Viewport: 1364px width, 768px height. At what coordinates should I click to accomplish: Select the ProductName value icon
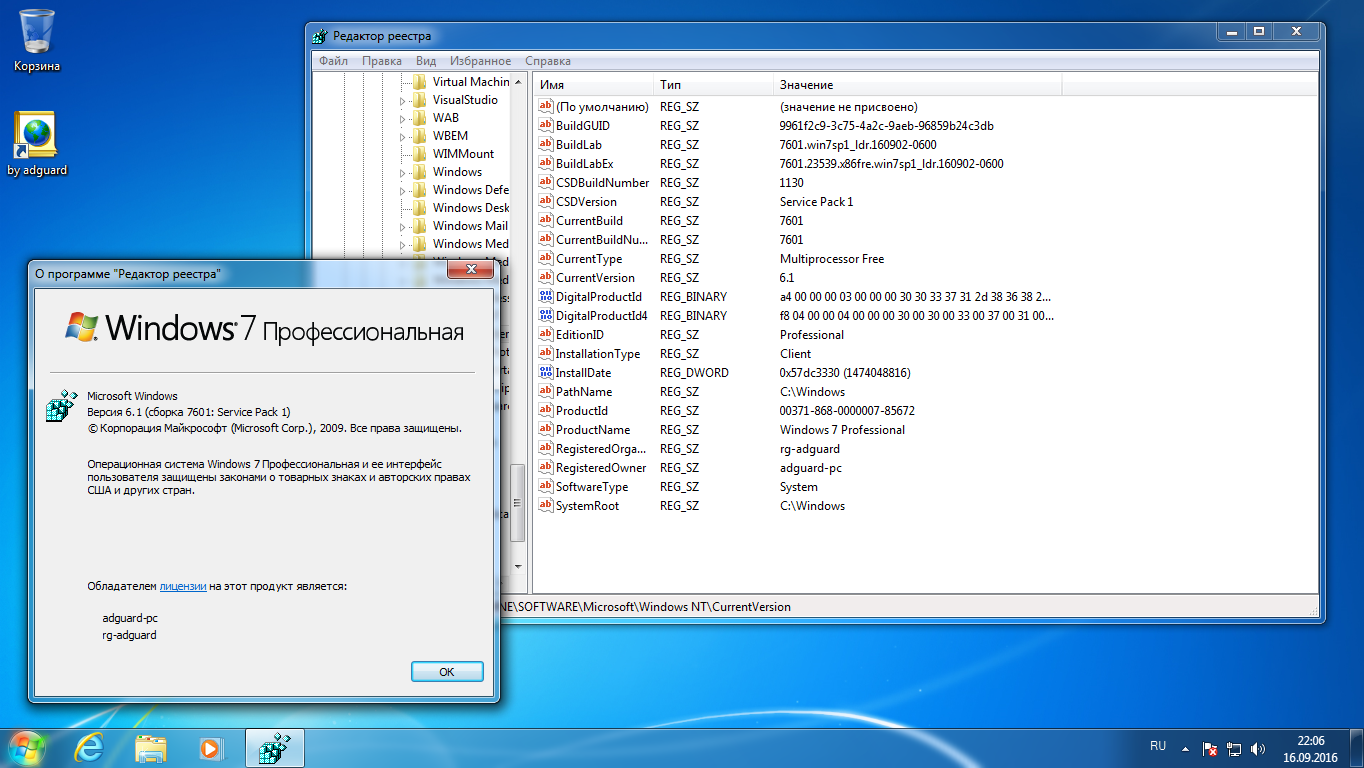545,430
